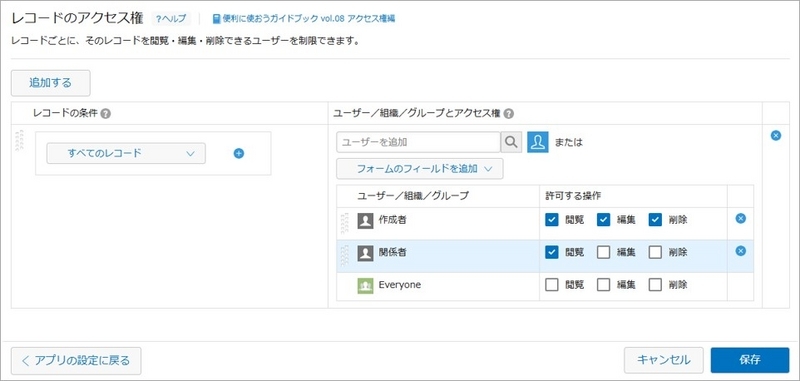The image size is (800, 381).
Task: Click the help icon beside レコードの条件
Action: [x=106, y=114]
